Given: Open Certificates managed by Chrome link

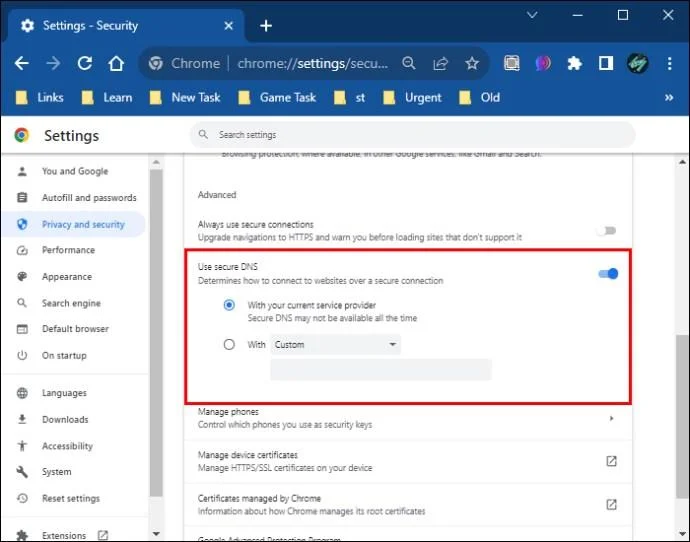Looking at the screenshot, I should (x=611, y=504).
